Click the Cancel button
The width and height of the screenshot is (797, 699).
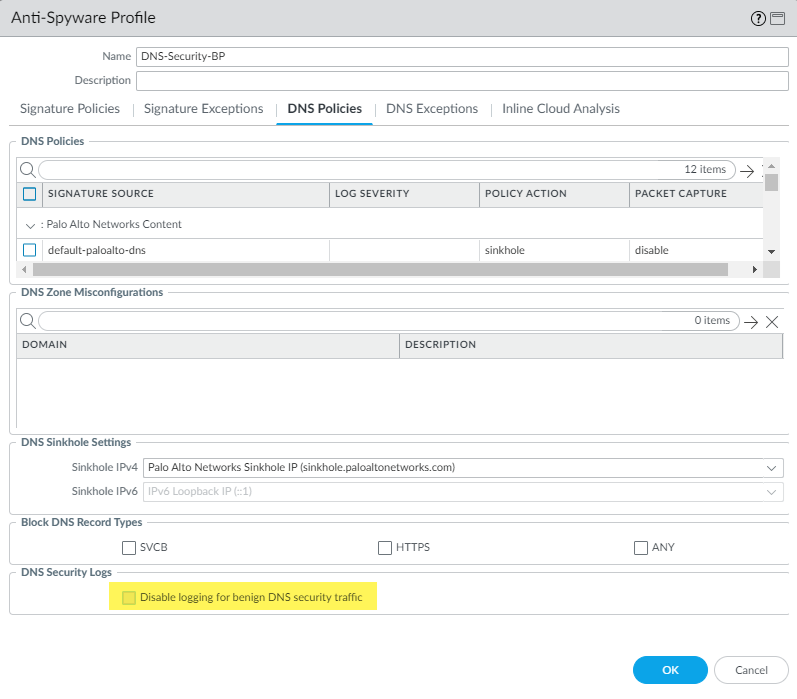(751, 670)
